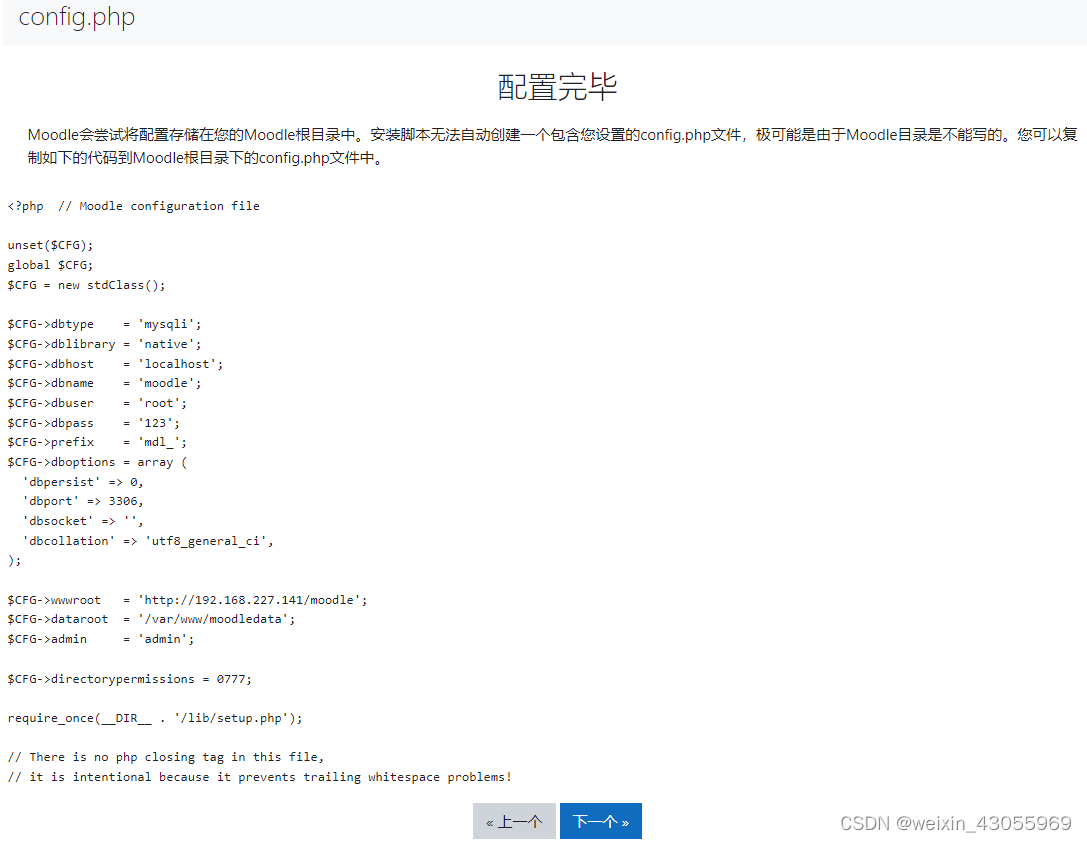1087x842 pixels.
Task: Click the $CFG->dbpass = '123' line
Action: pos(94,423)
